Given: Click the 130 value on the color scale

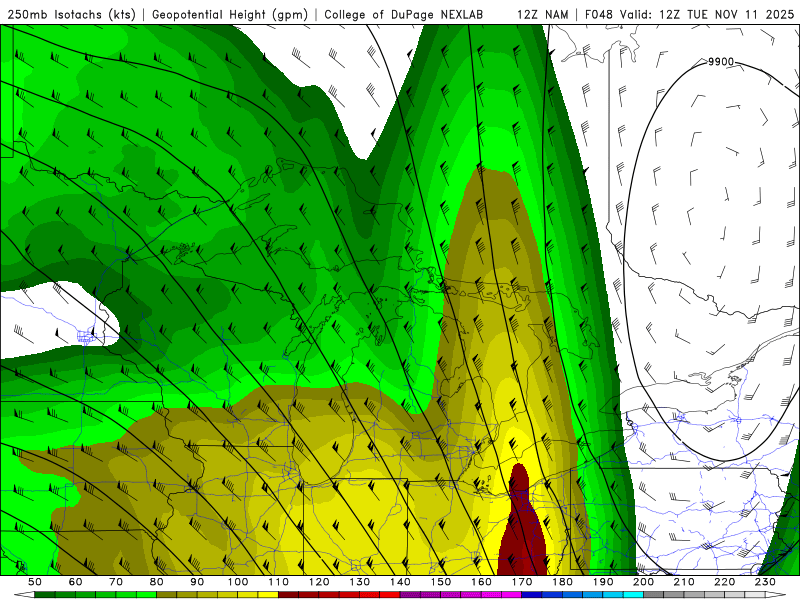Looking at the screenshot, I should pyautogui.click(x=360, y=582).
